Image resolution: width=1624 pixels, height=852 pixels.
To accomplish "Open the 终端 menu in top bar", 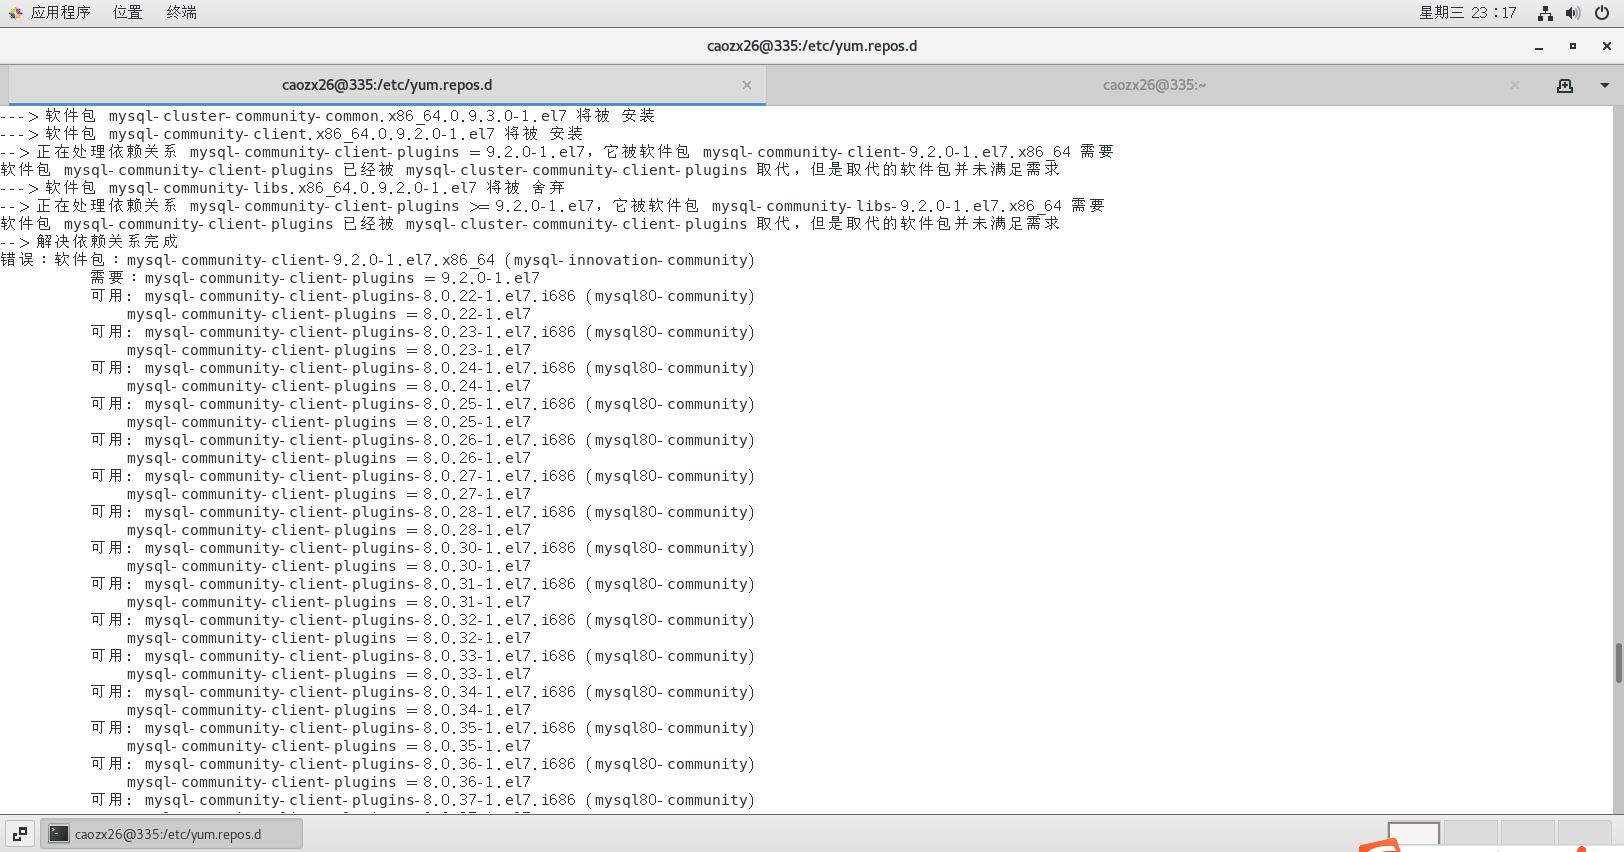I will pyautogui.click(x=181, y=12).
